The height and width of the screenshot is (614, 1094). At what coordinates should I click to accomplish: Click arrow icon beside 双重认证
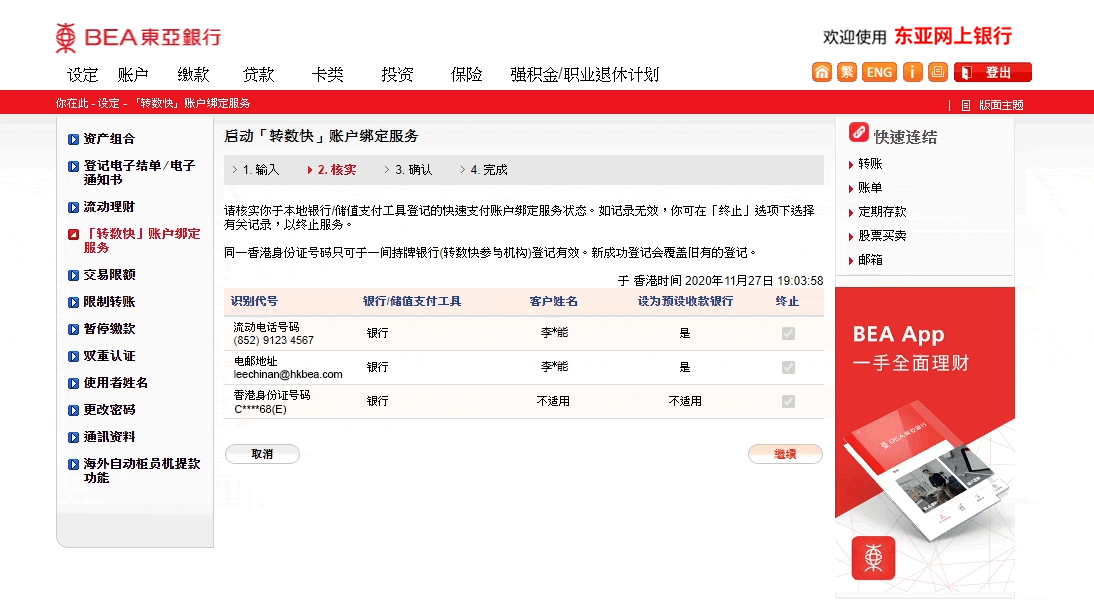(73, 357)
